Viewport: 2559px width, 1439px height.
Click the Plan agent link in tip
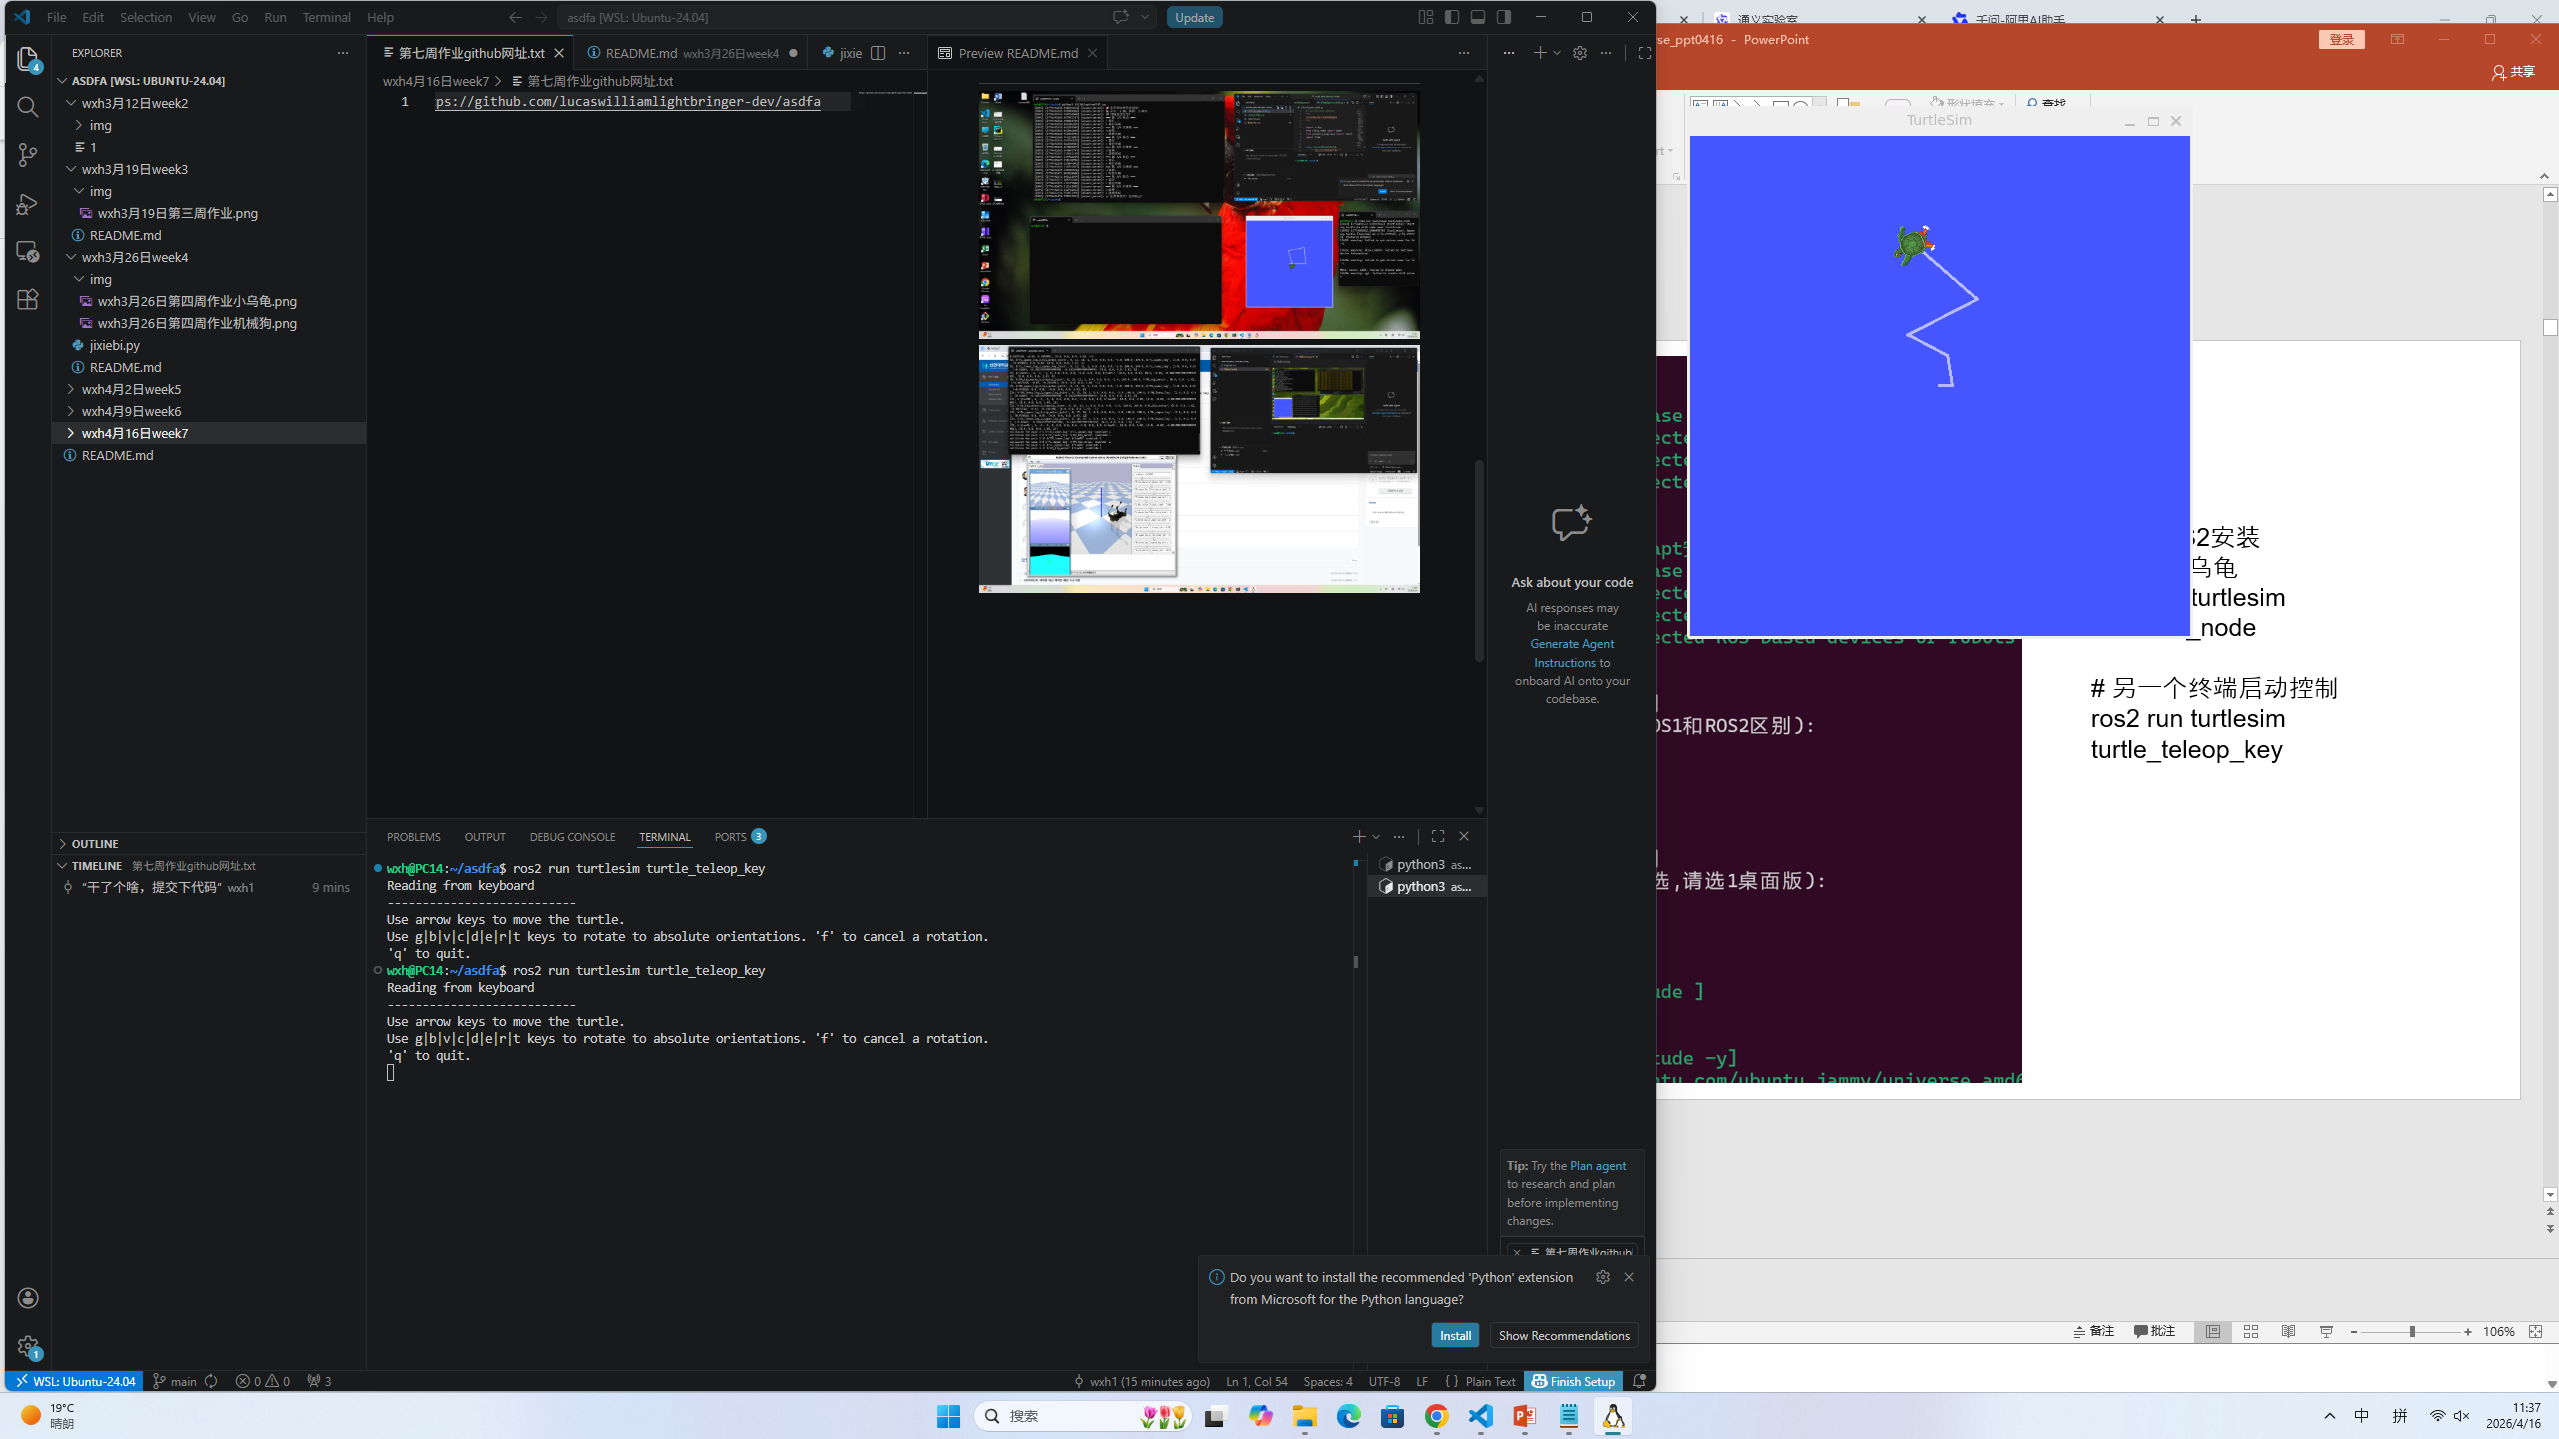point(1598,1166)
